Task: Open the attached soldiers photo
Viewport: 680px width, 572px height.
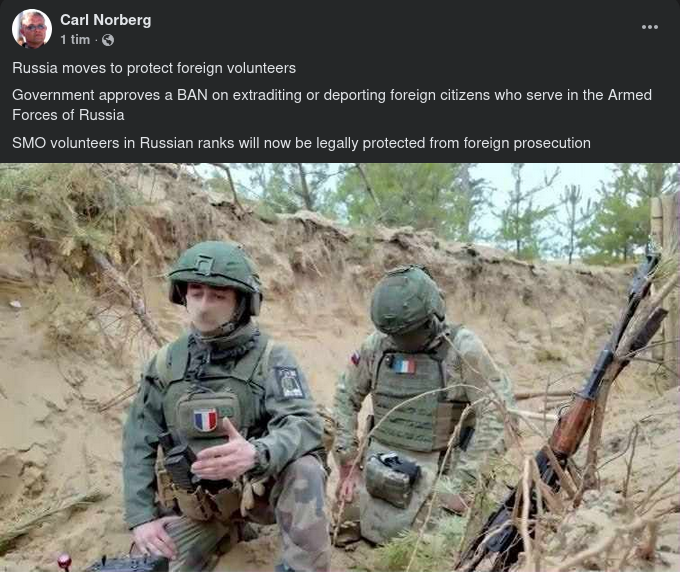Action: 340,367
